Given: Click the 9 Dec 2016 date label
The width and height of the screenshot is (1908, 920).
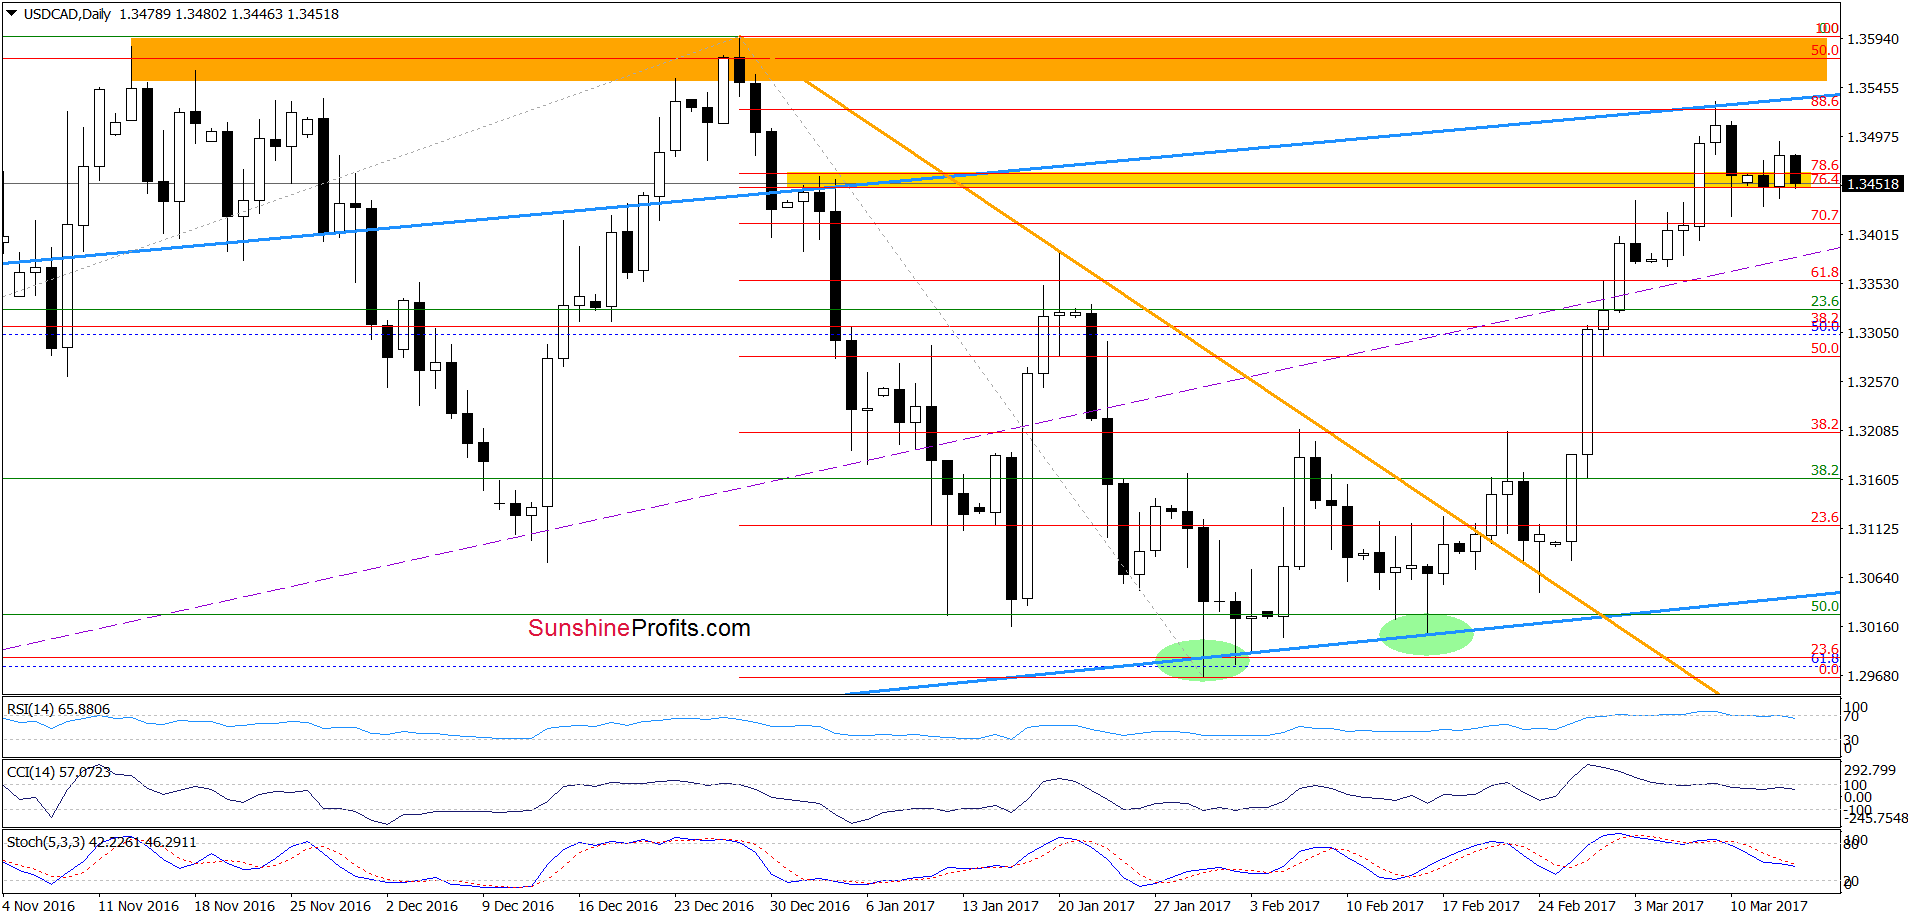Looking at the screenshot, I should point(518,906).
